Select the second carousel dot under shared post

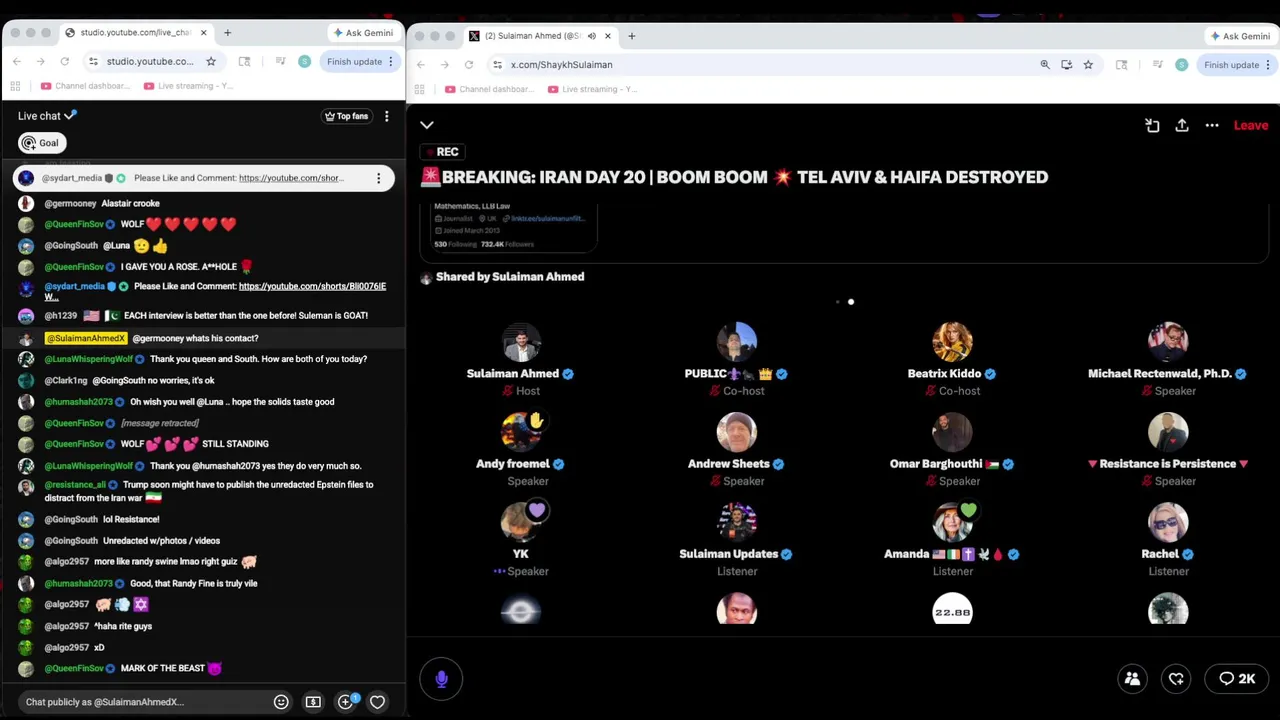[851, 301]
